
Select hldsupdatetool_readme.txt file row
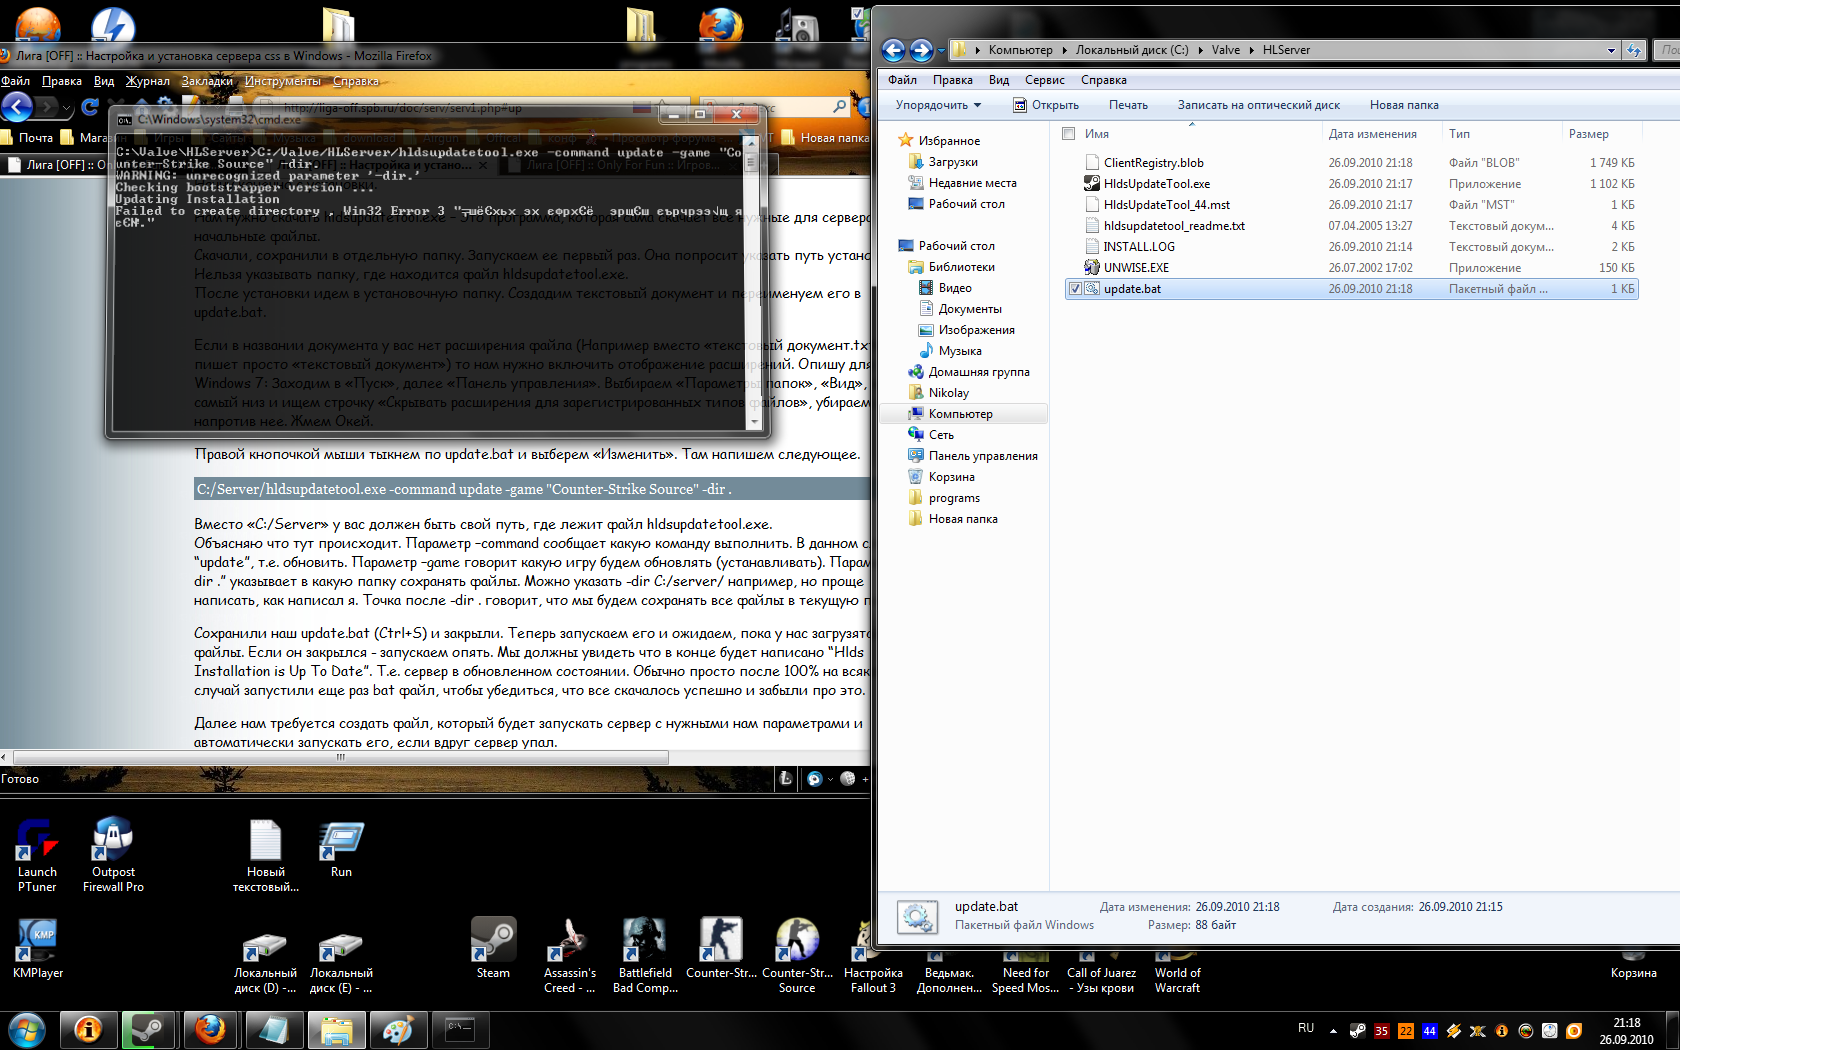[x=1352, y=226]
